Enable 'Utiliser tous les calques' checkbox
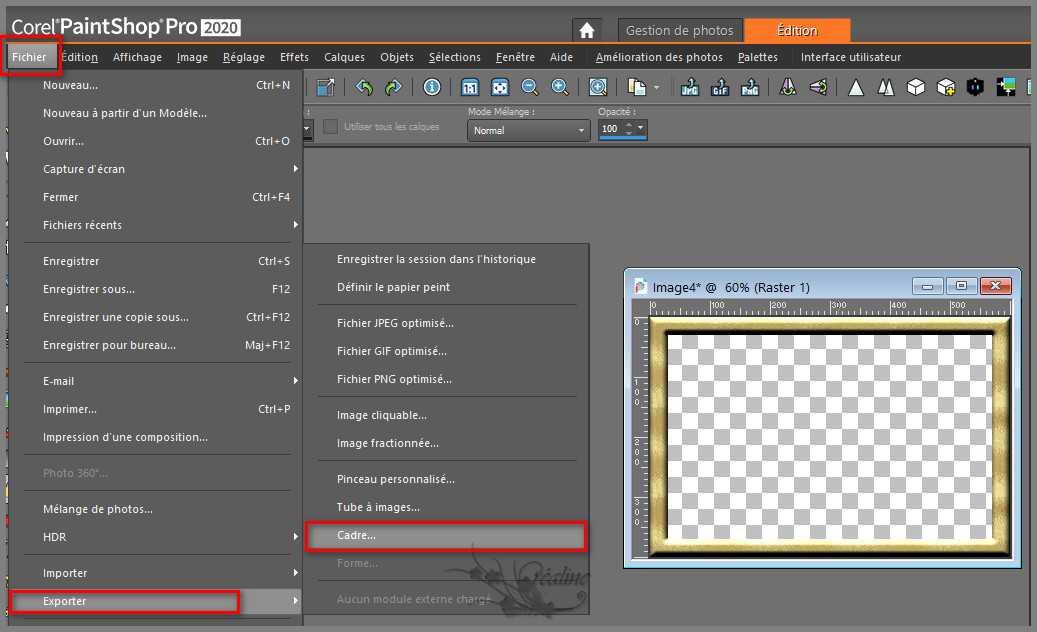Viewport: 1037px width, 632px height. point(331,127)
